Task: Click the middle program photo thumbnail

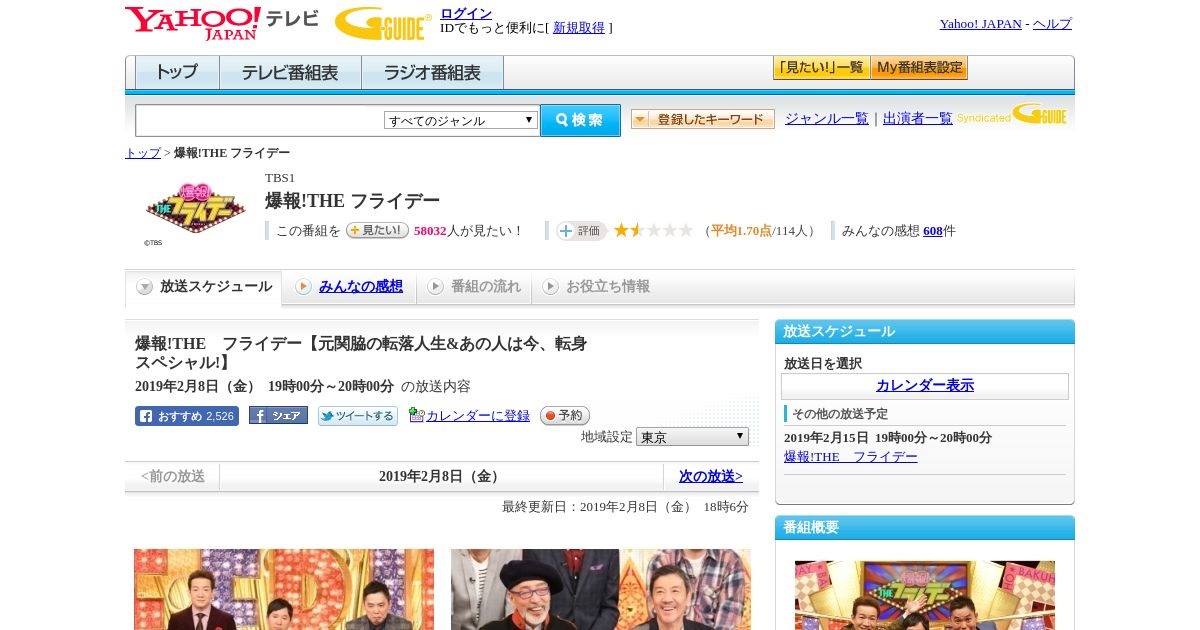Action: [x=601, y=589]
